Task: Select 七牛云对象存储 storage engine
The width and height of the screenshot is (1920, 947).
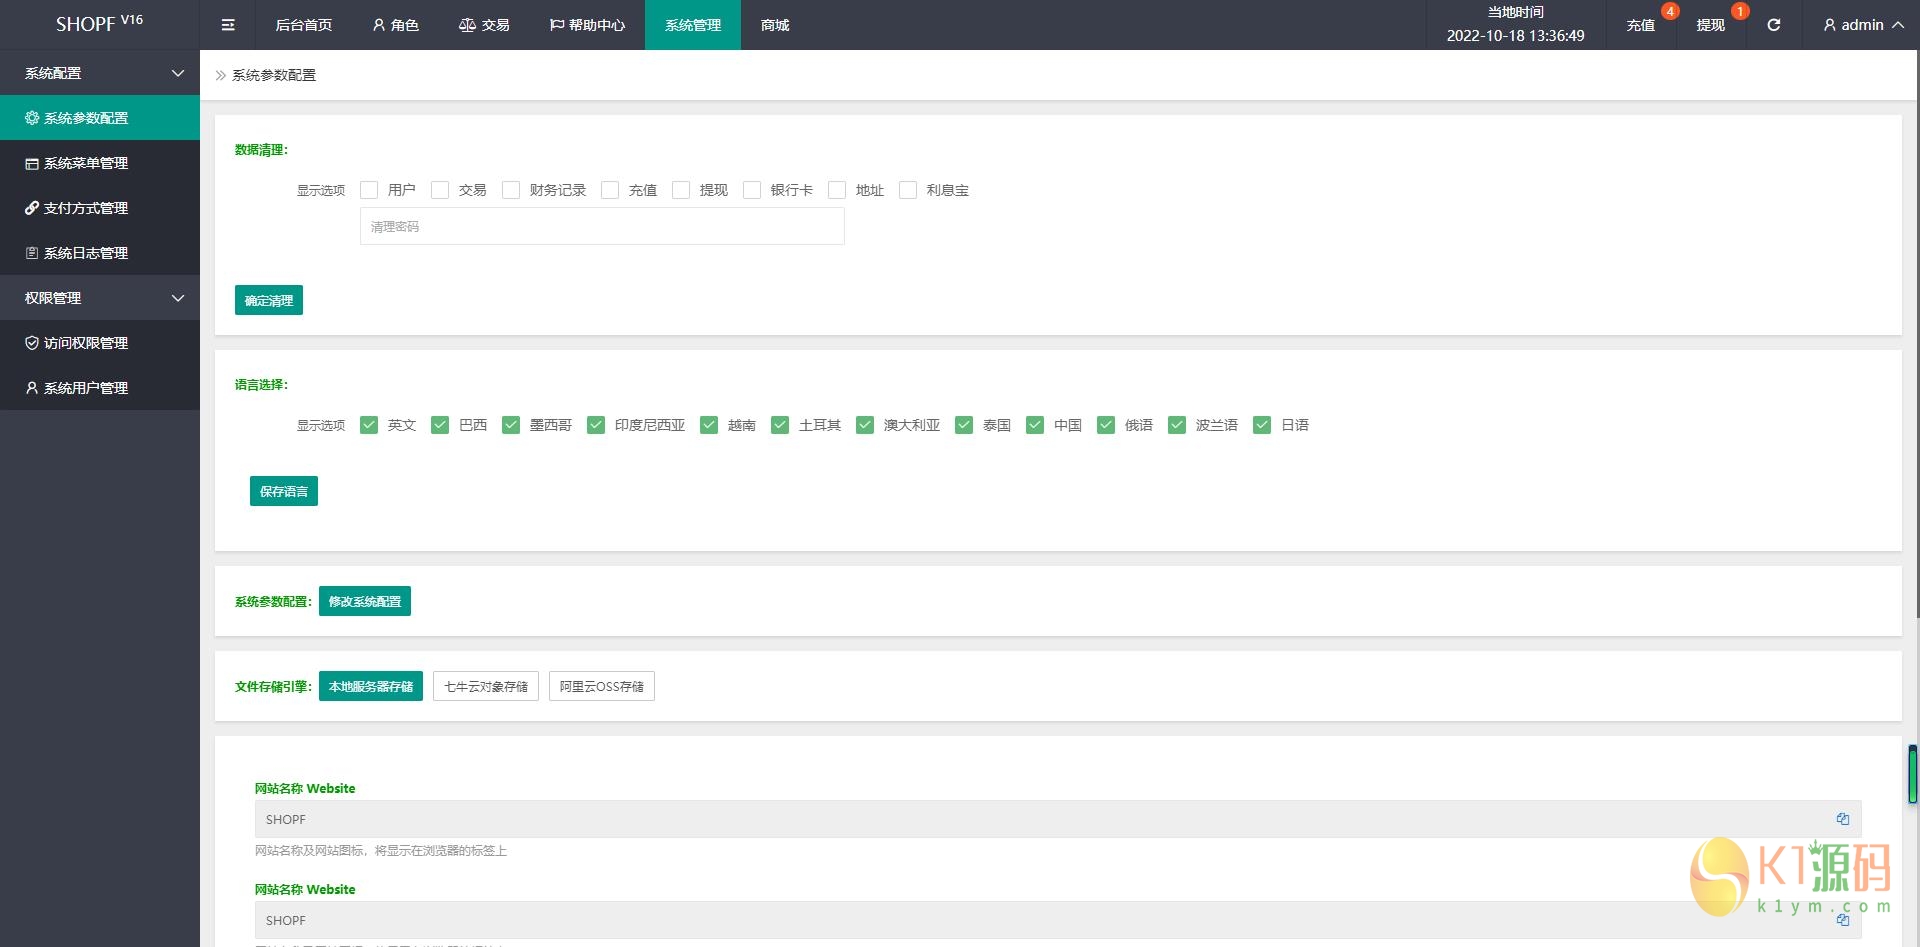Action: point(486,686)
